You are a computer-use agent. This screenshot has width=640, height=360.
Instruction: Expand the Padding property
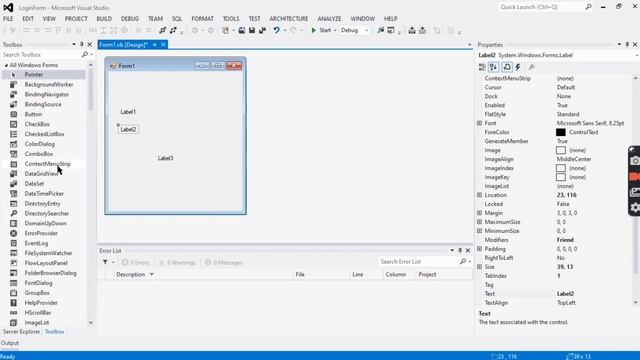pyautogui.click(x=480, y=249)
